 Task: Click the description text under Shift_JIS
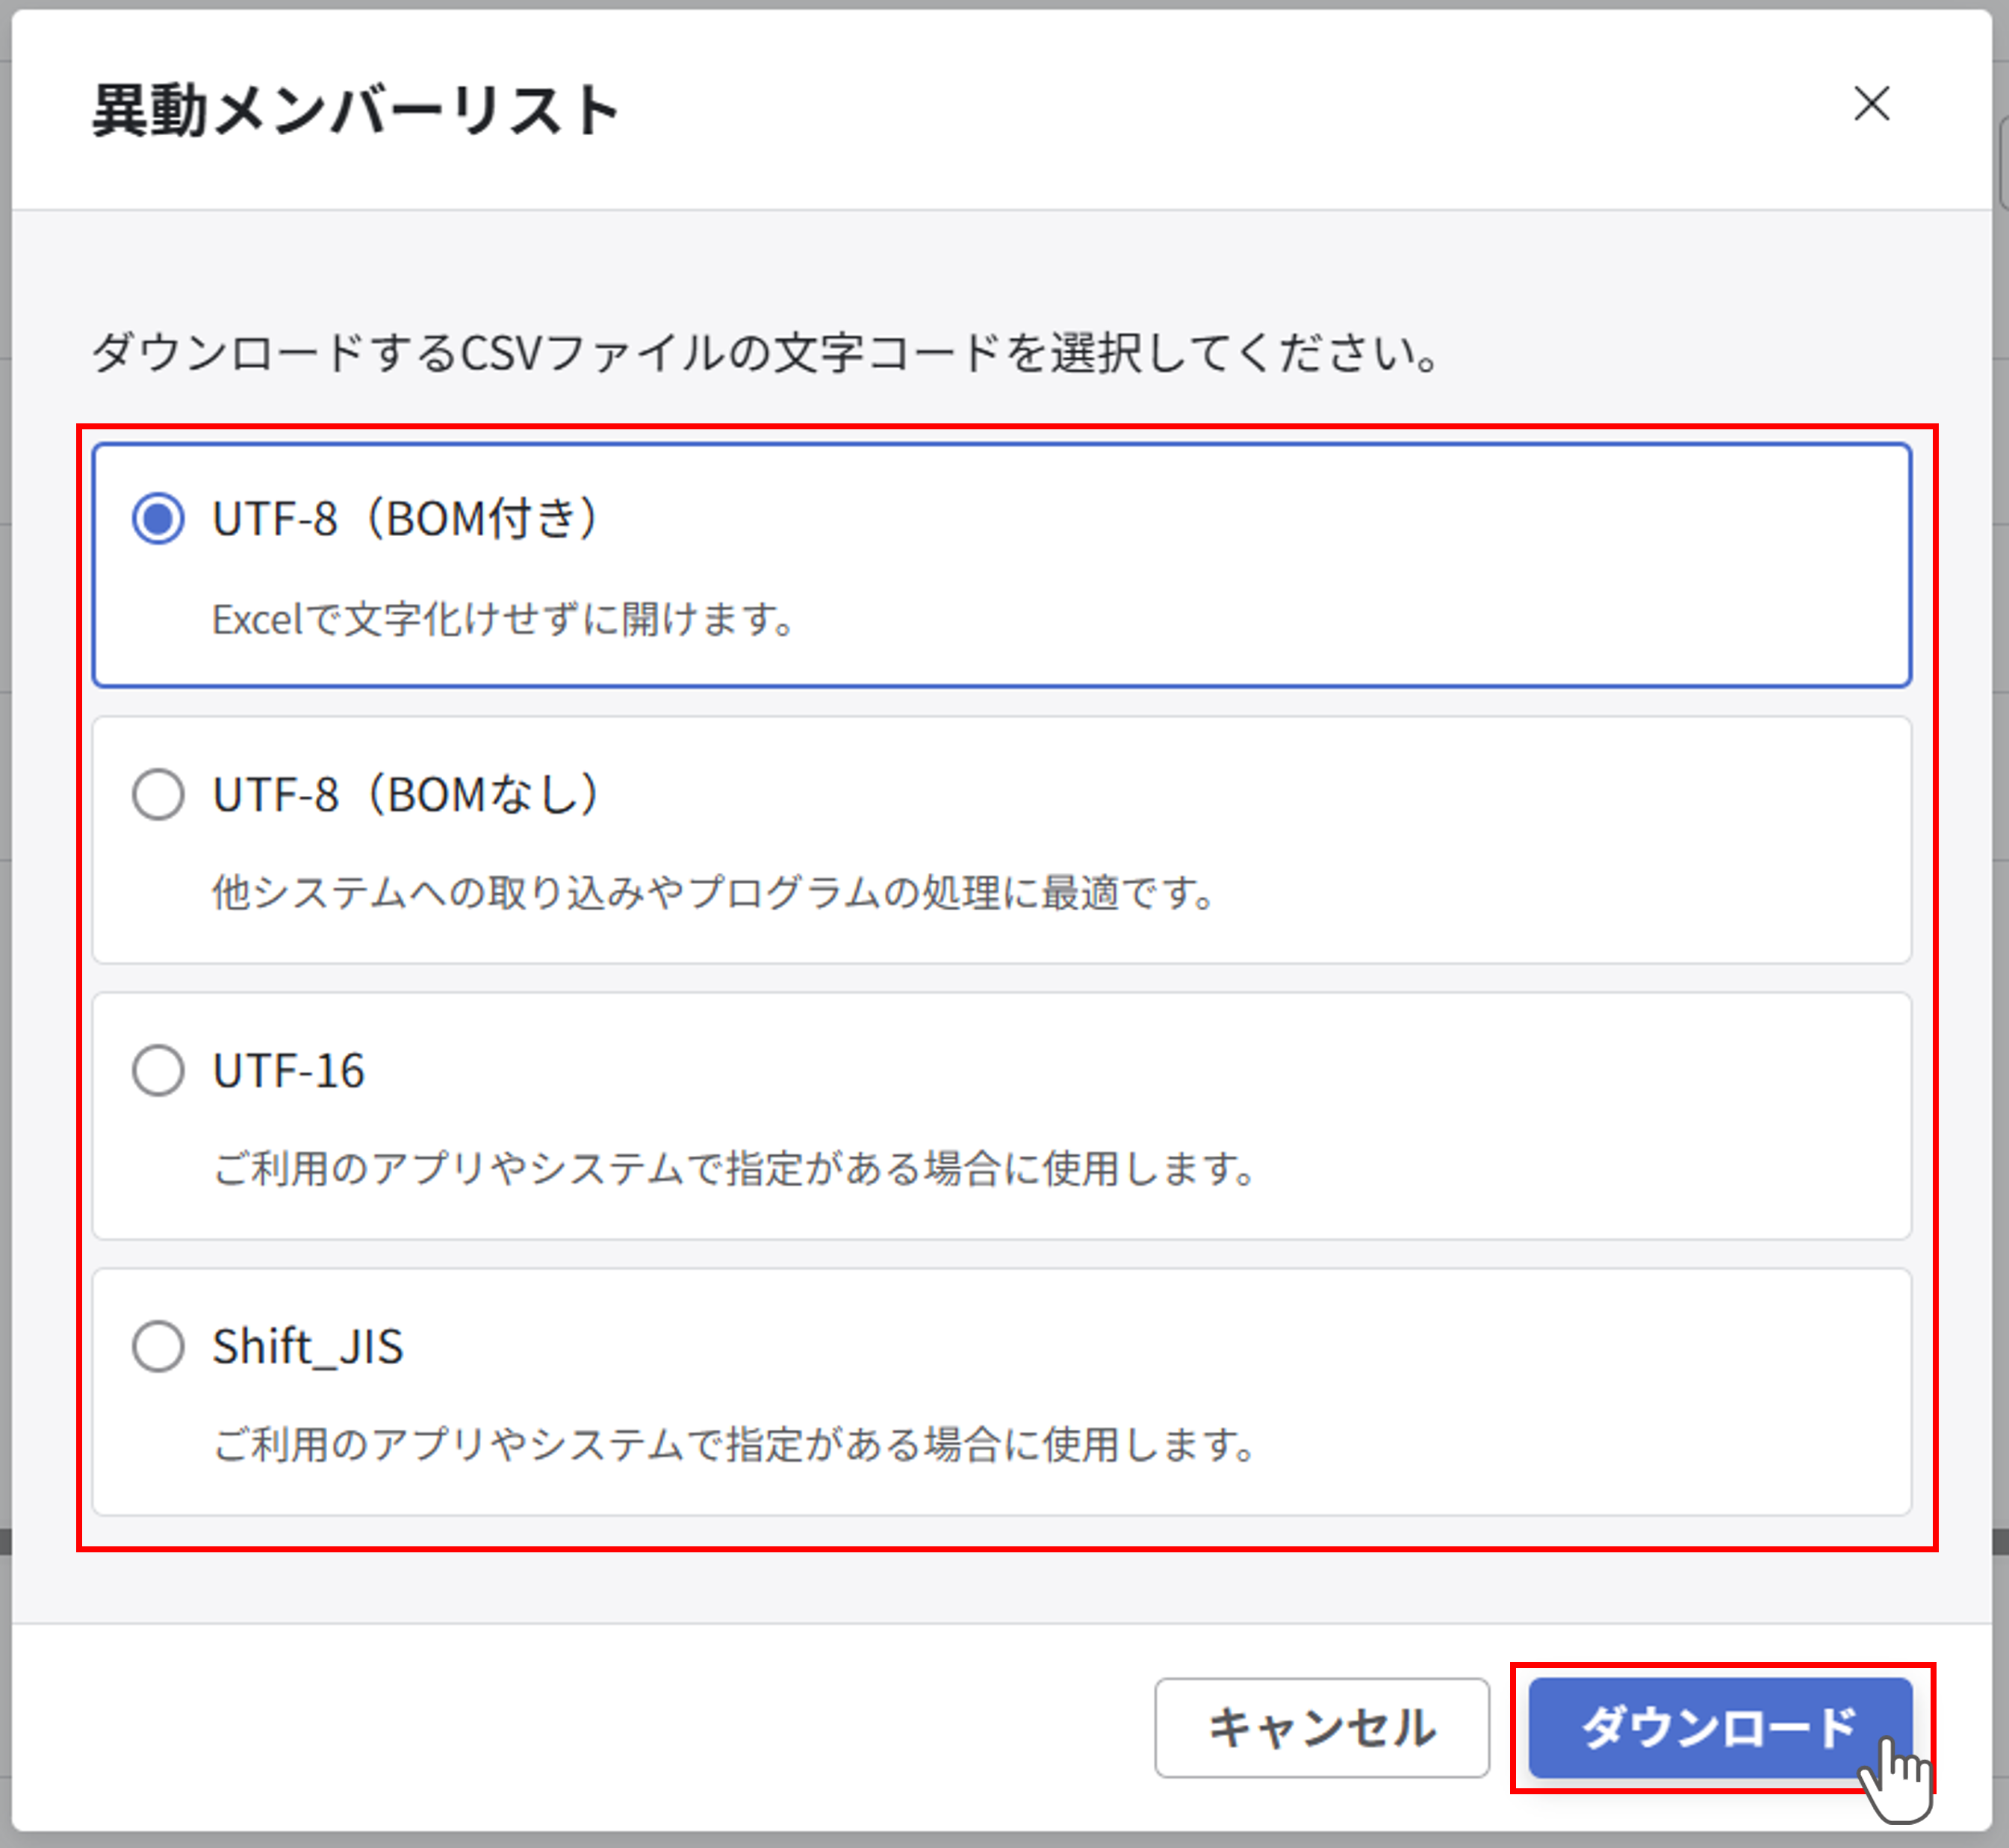tap(735, 1444)
